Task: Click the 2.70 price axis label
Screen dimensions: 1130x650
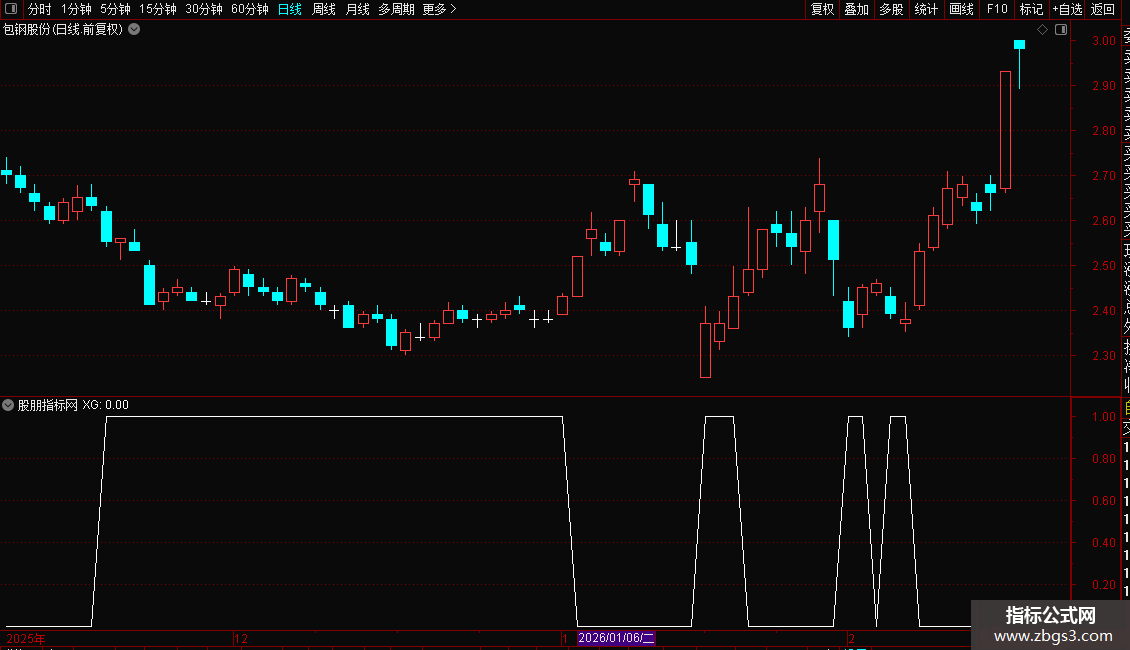Action: pos(1104,176)
